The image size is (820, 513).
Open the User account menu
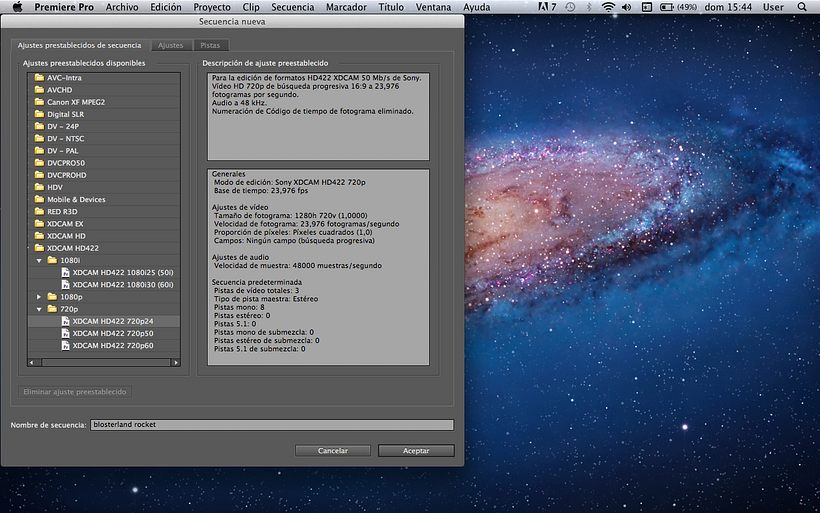tap(773, 7)
